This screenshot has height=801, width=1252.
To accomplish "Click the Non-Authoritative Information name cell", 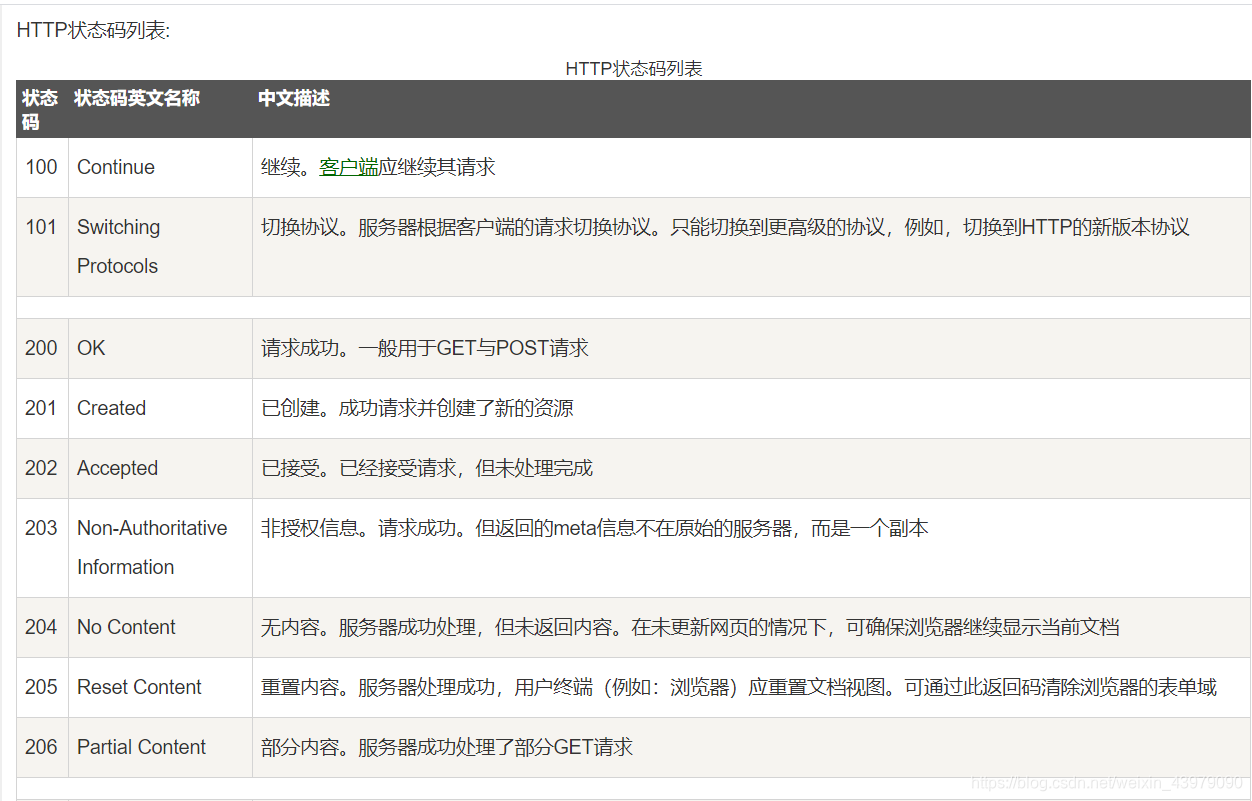I will [160, 547].
